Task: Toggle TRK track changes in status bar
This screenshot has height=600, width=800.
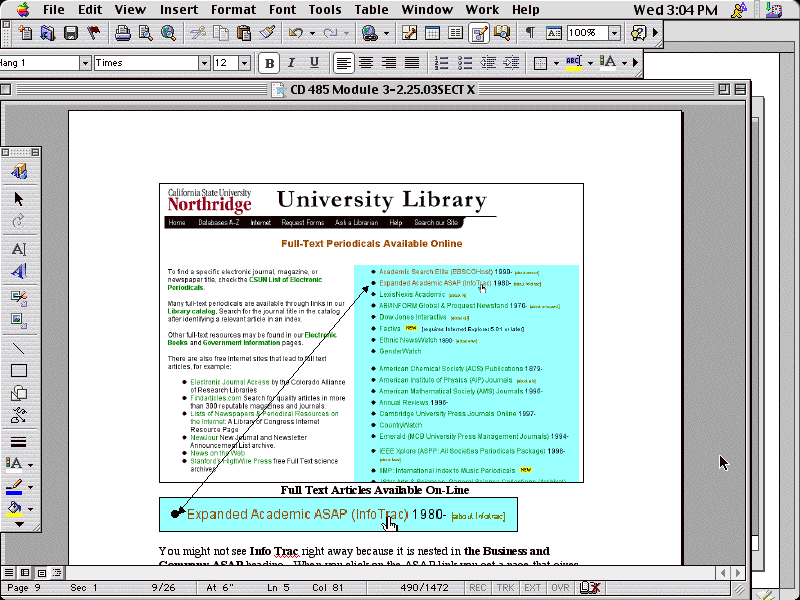Action: (x=505, y=588)
